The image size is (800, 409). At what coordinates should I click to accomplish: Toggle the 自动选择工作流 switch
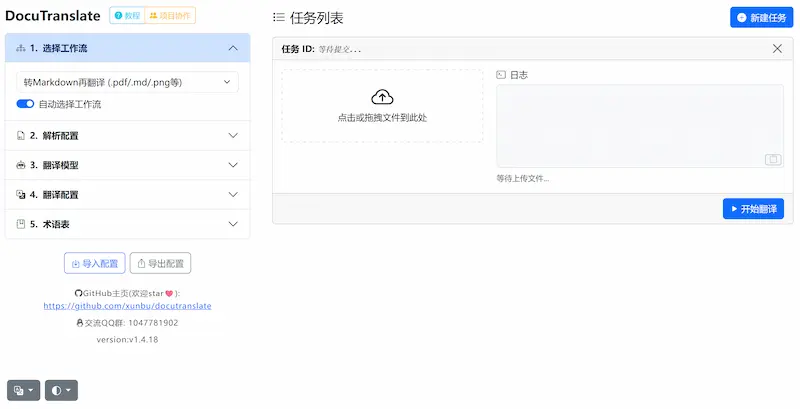point(25,104)
